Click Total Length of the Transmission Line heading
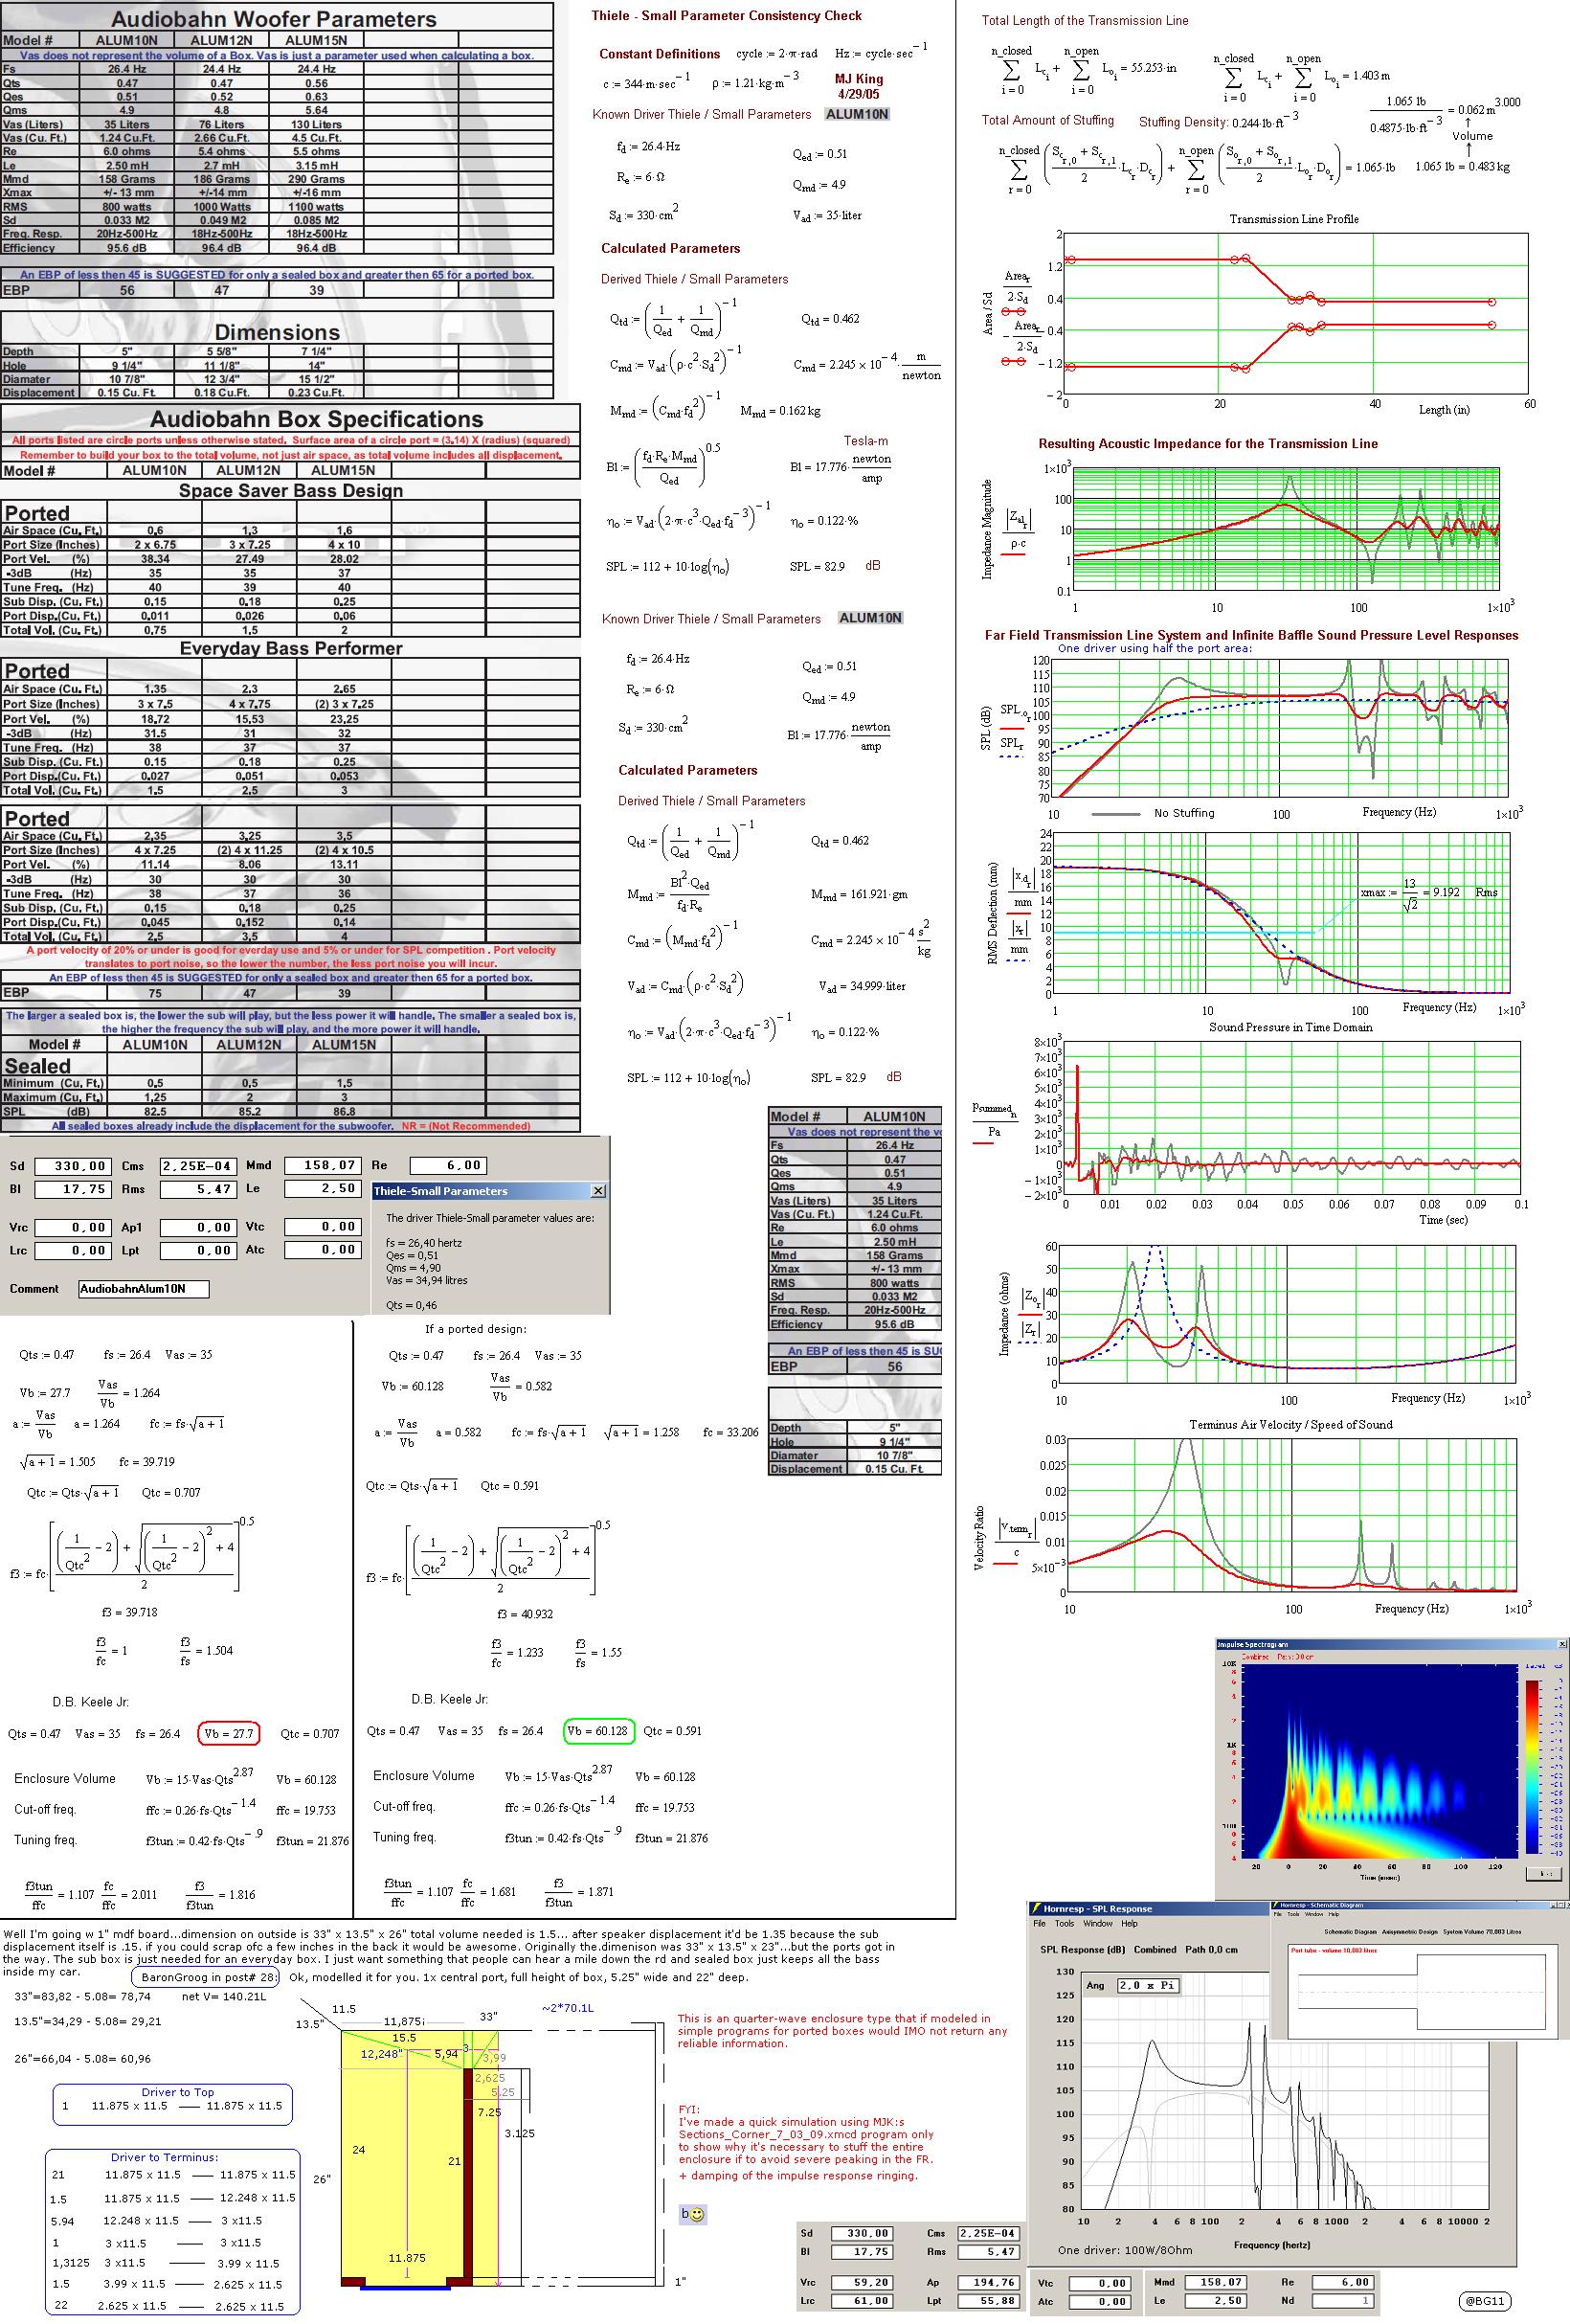The height and width of the screenshot is (2324, 1570). tap(1085, 21)
